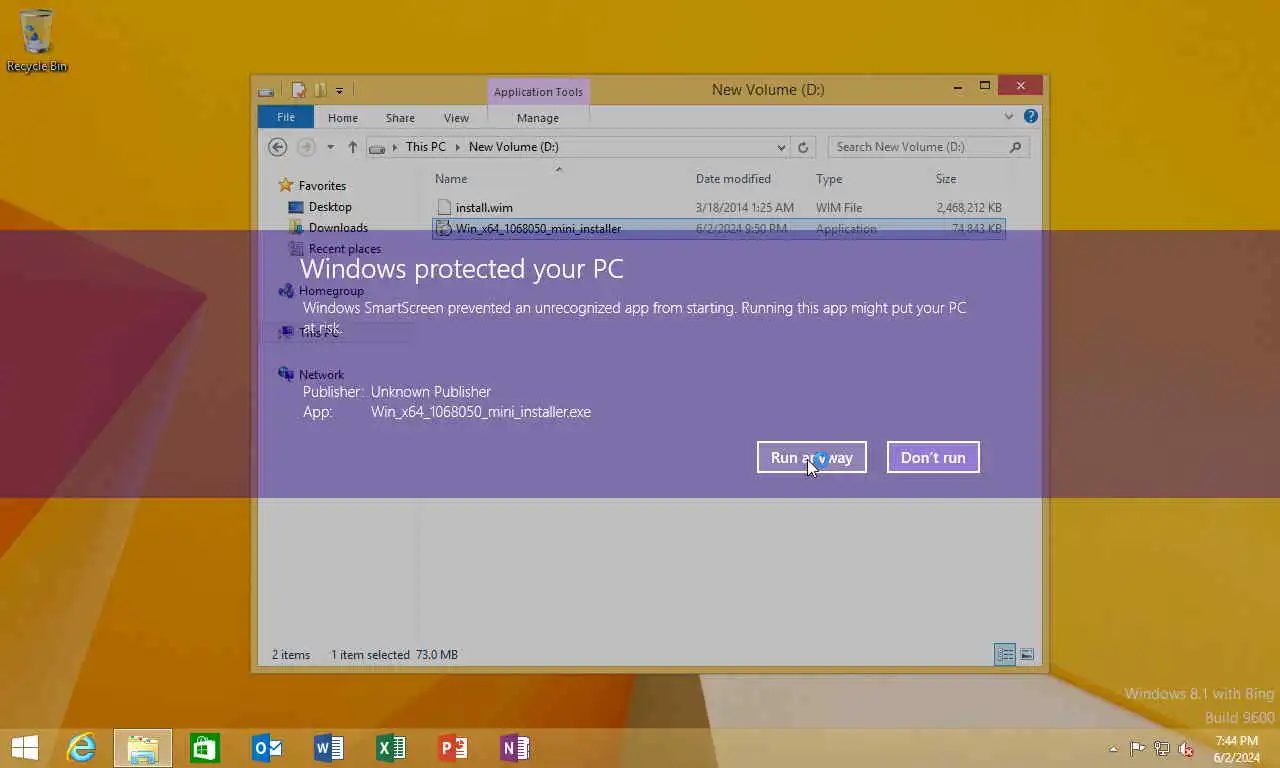Viewport: 1280px width, 768px height.
Task: Launch Excel from the taskbar
Action: point(391,748)
